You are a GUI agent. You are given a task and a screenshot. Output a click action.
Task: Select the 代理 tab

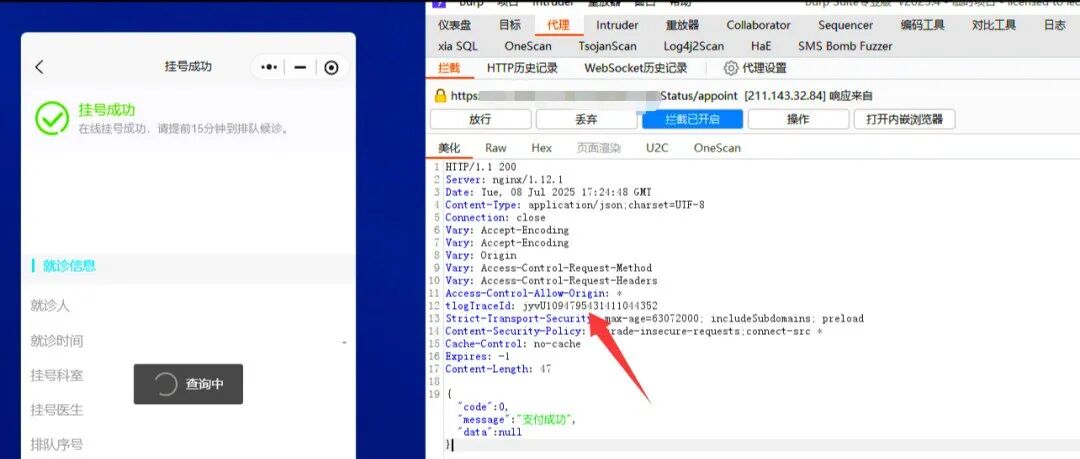point(559,26)
